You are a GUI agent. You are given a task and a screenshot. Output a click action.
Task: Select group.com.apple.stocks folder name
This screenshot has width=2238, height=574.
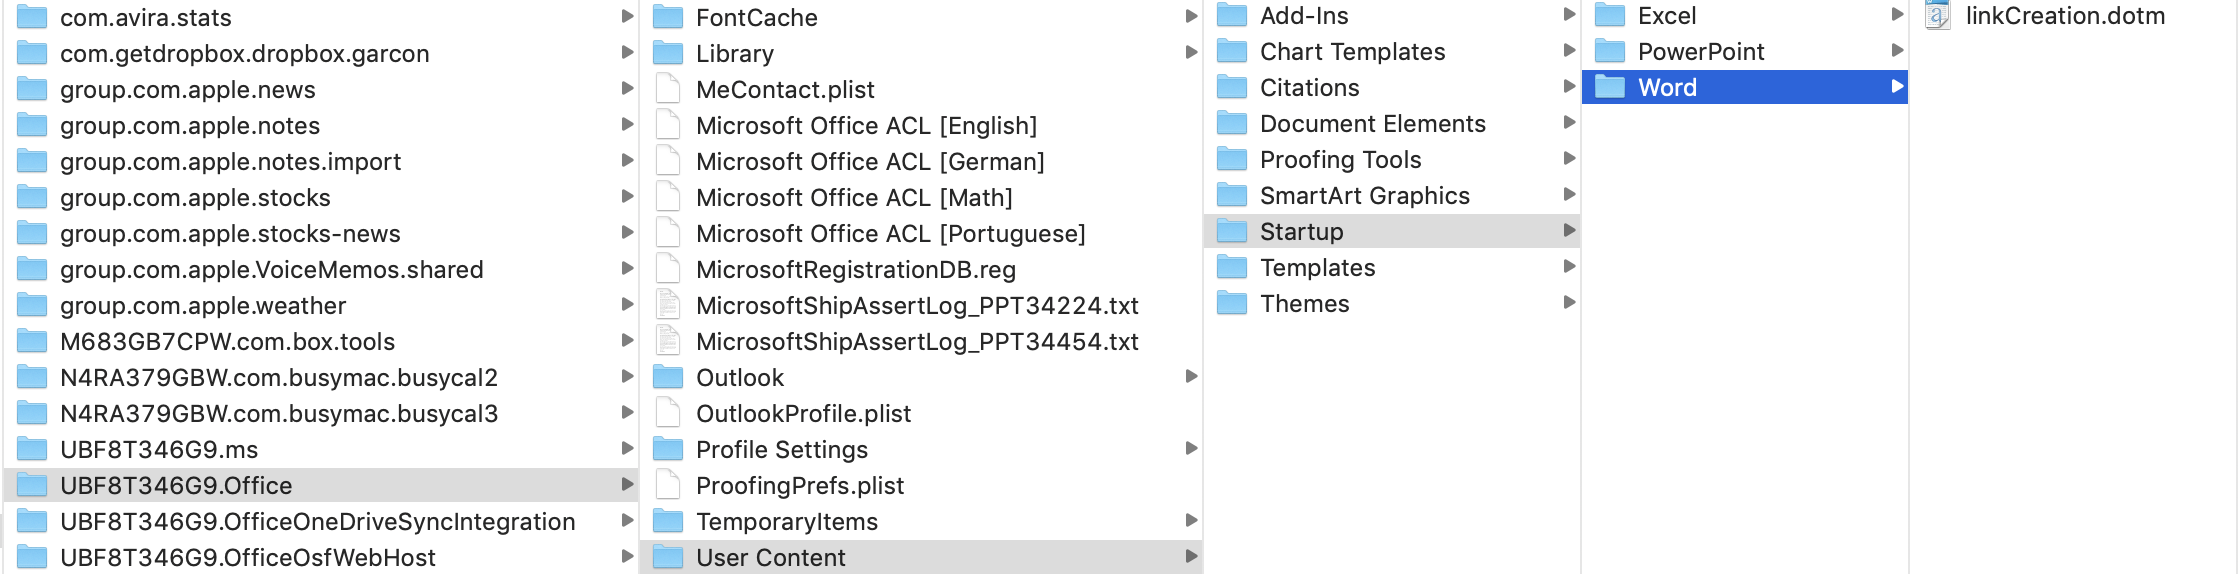[x=195, y=197]
